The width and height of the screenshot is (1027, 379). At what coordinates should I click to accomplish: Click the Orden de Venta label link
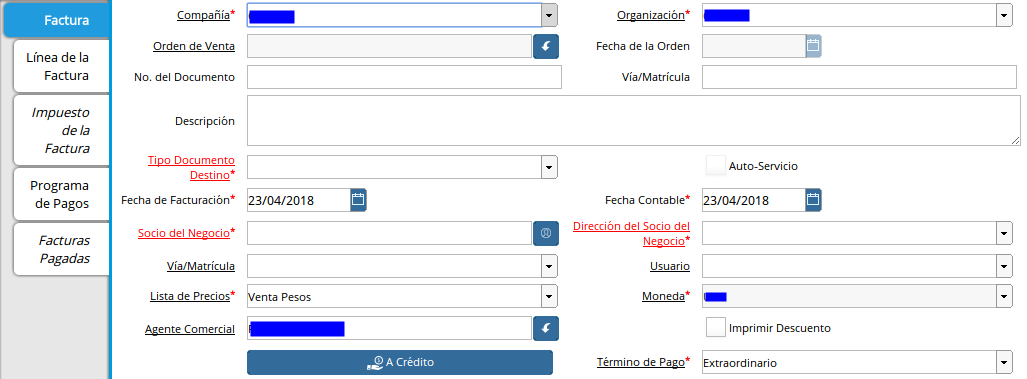click(194, 46)
